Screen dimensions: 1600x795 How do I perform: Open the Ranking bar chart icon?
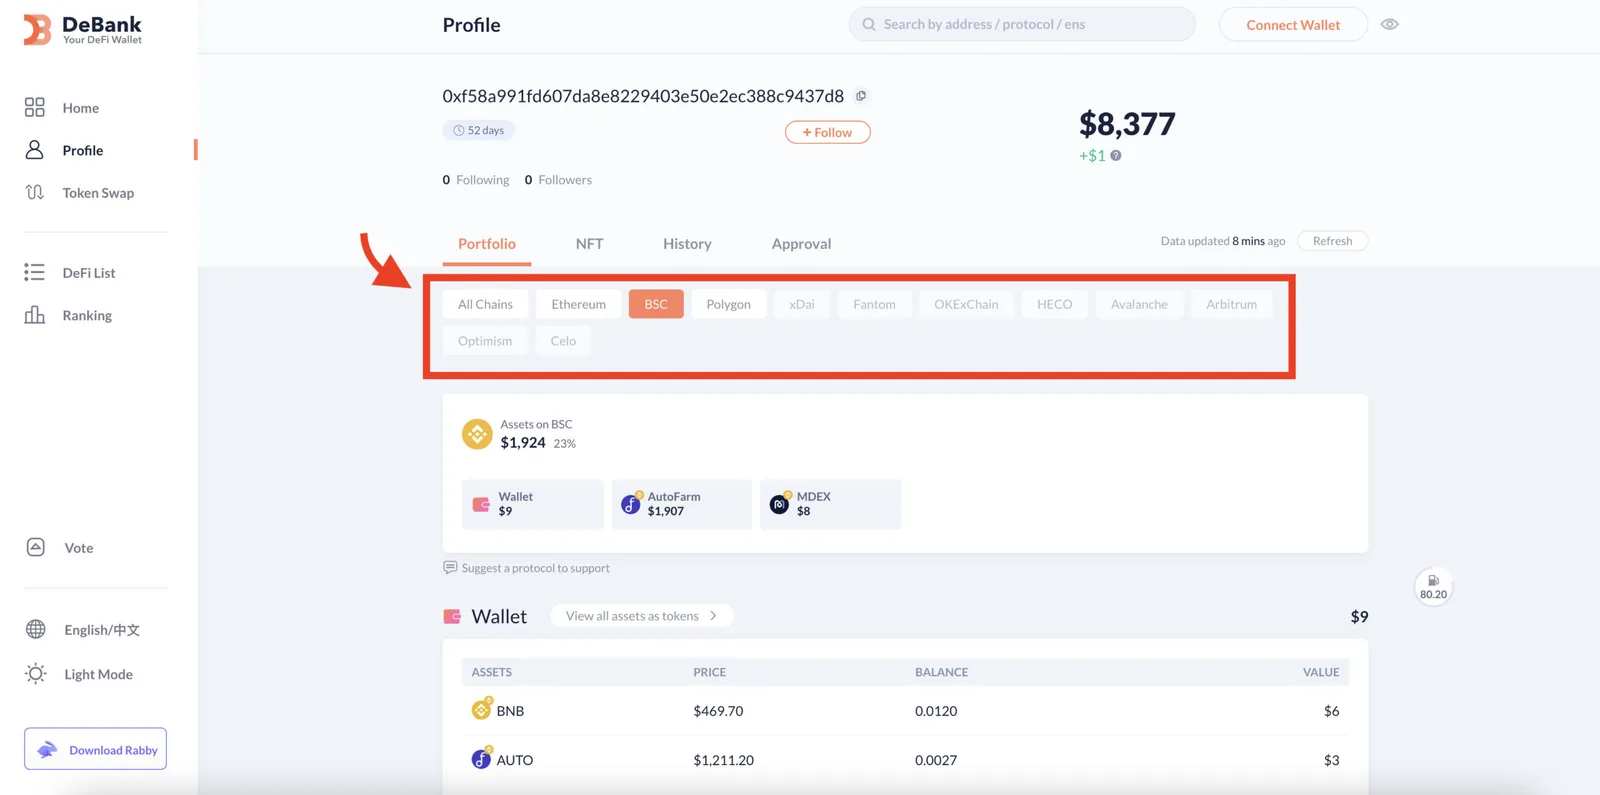pos(35,315)
